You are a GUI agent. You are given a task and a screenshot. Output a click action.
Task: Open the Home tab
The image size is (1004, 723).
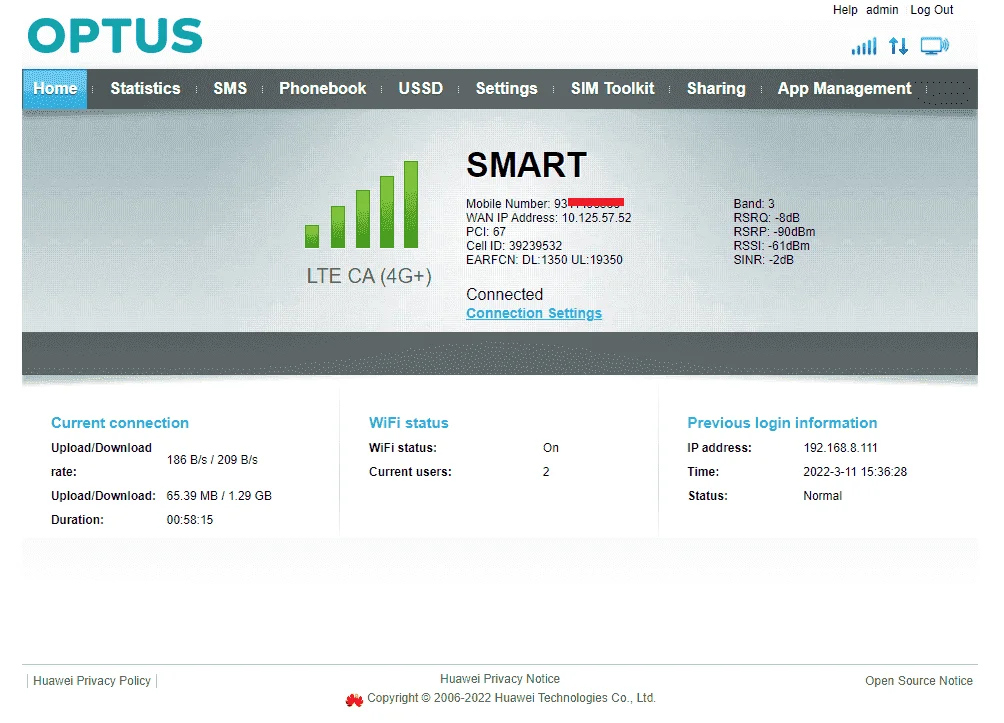pyautogui.click(x=55, y=88)
